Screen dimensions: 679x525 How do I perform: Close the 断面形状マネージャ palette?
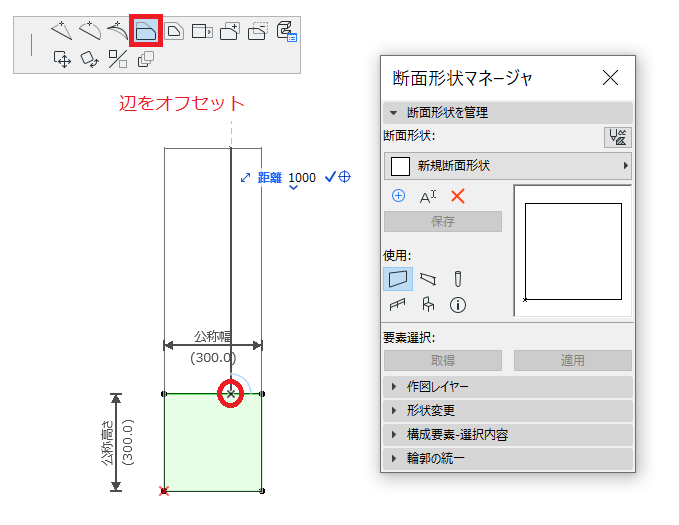[x=610, y=78]
